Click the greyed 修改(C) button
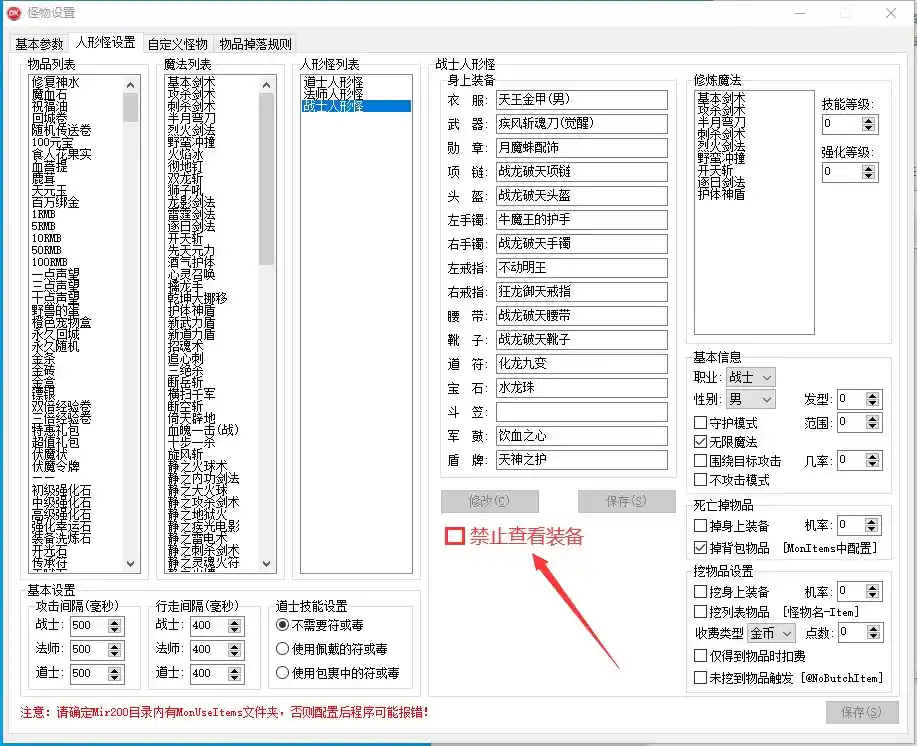This screenshot has height=746, width=917. [x=489, y=501]
